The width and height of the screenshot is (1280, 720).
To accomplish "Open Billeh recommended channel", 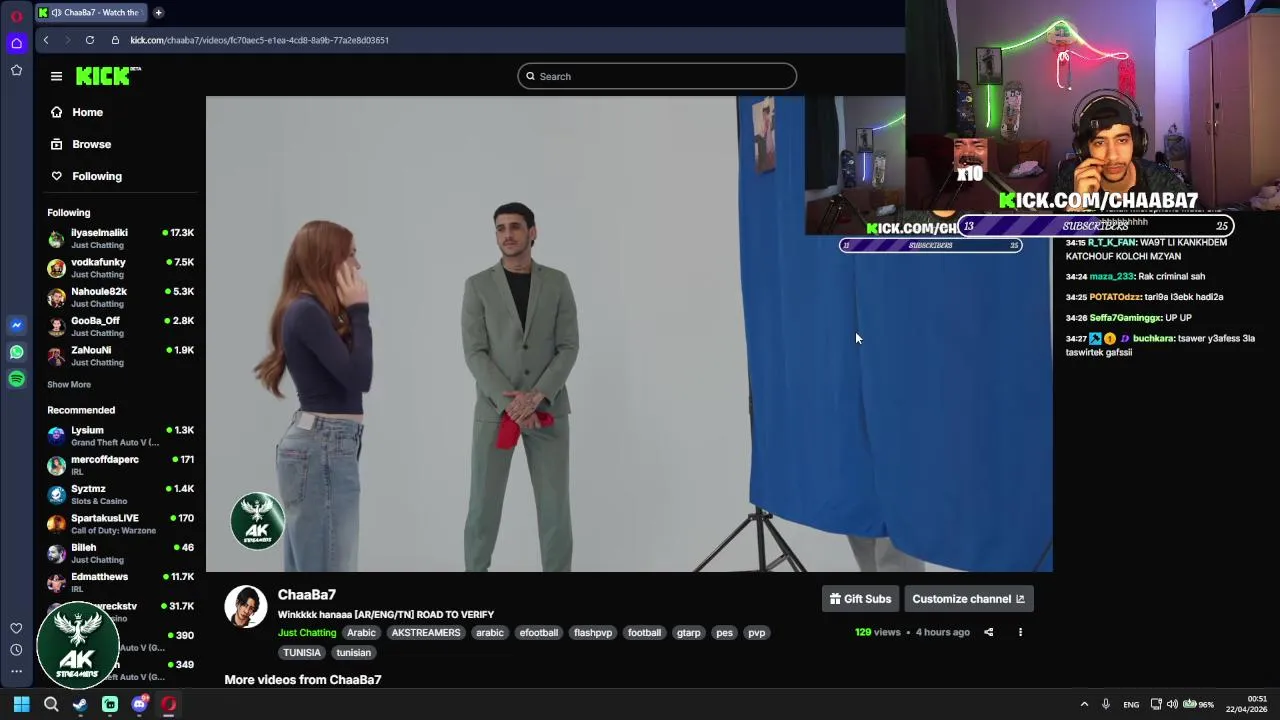I will click(x=120, y=552).
